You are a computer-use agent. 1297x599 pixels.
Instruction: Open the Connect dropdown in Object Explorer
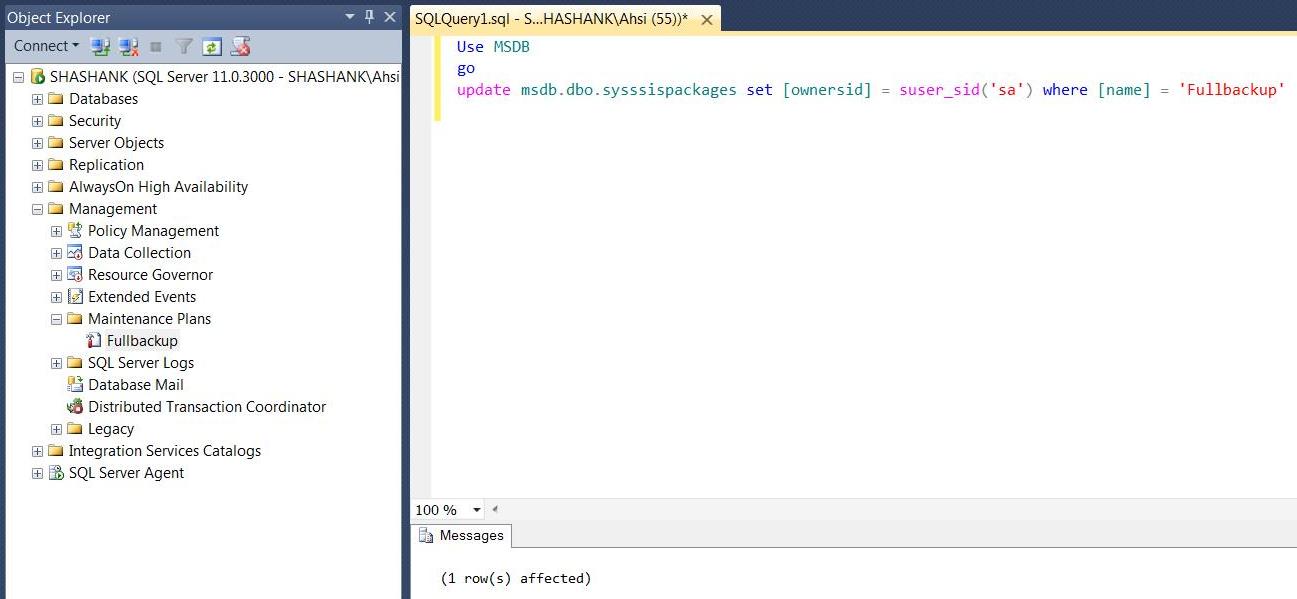(46, 46)
